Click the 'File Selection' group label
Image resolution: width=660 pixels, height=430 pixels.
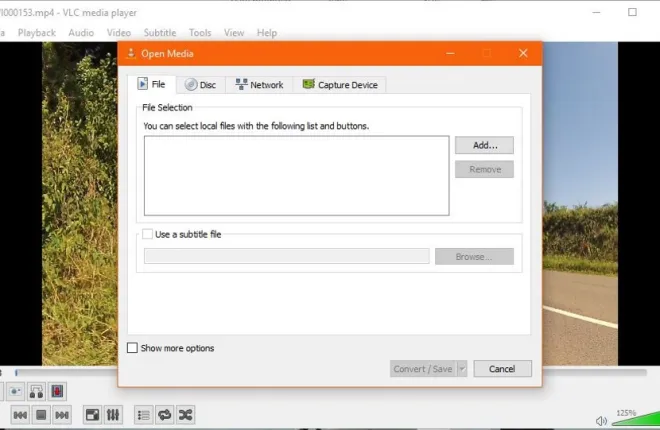167,107
